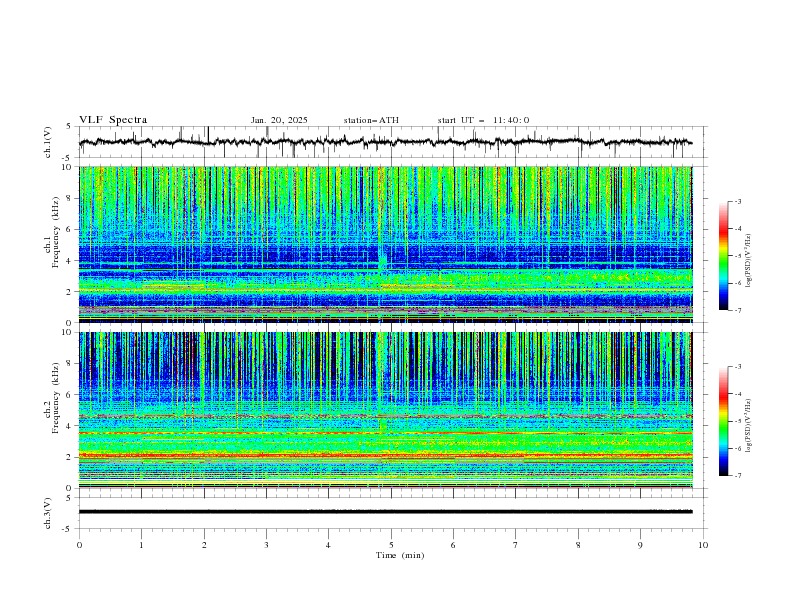Click the "-7" value on ch.2 color bar
The image size is (792, 612).
[737, 476]
